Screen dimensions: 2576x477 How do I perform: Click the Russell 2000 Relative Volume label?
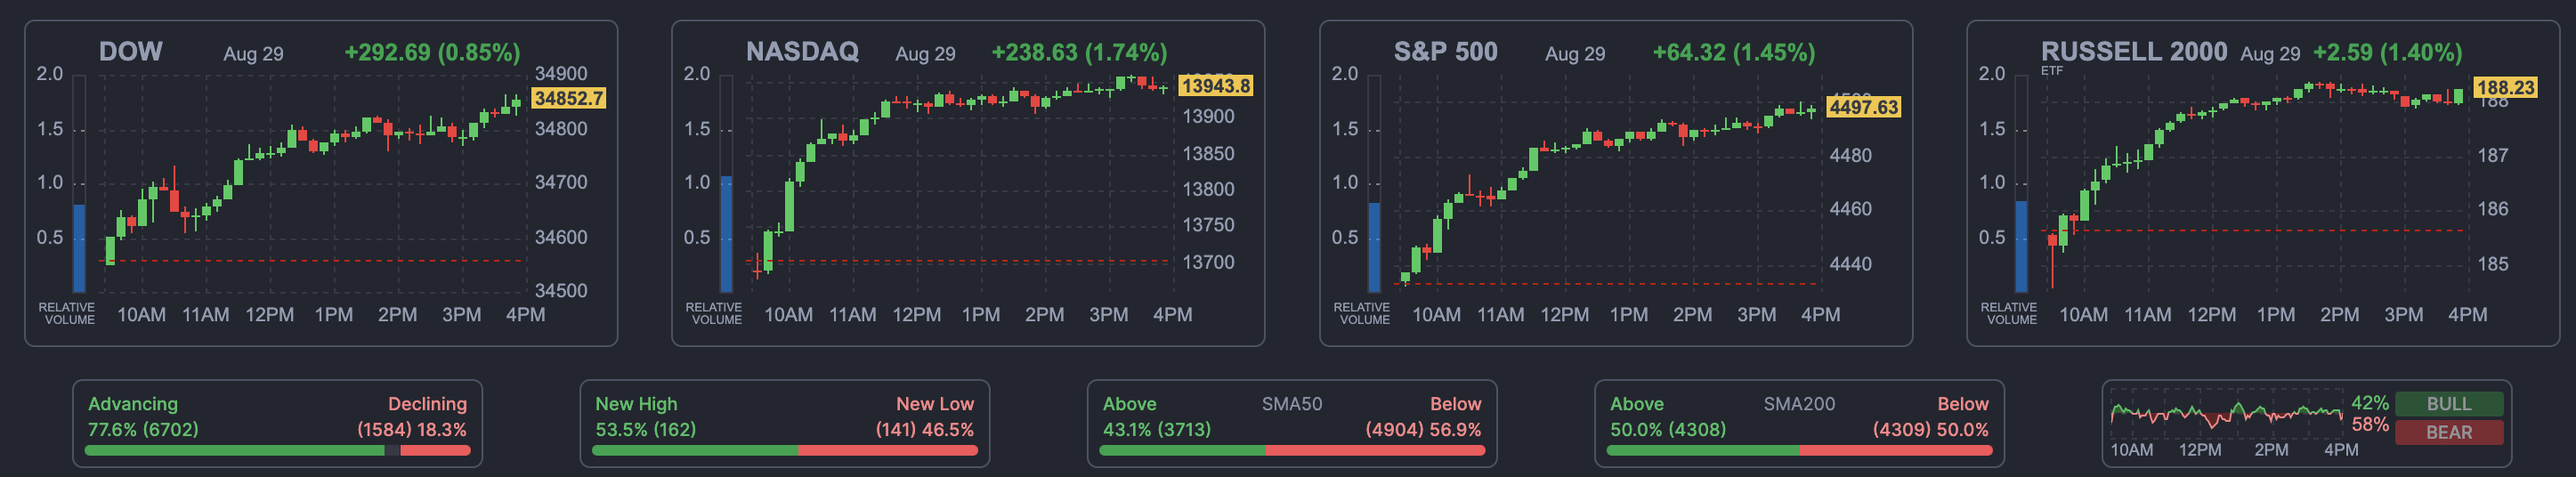[2008, 314]
